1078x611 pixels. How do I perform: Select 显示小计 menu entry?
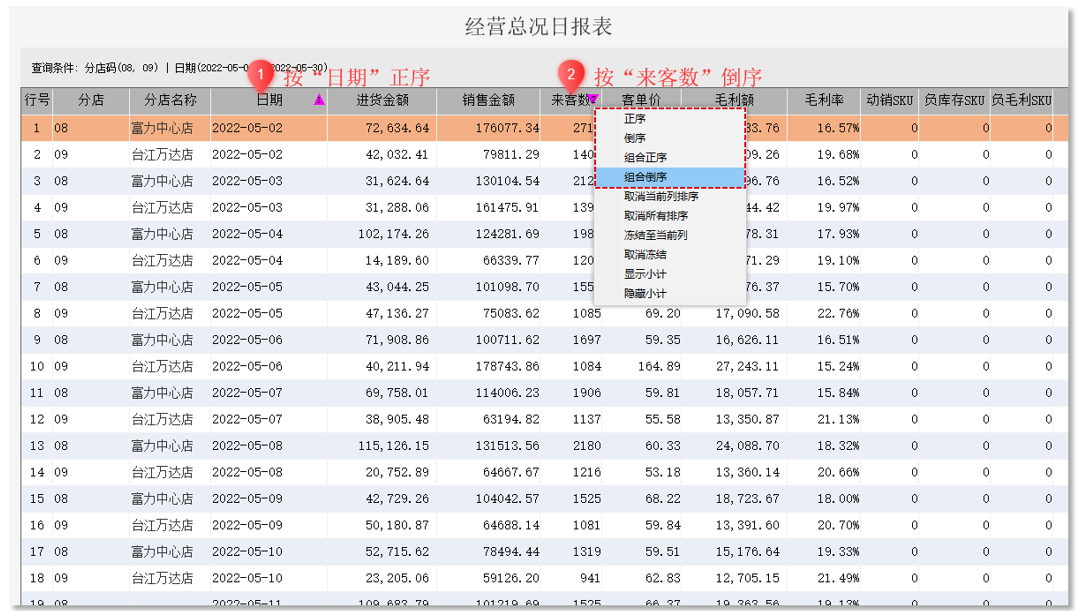coord(645,274)
